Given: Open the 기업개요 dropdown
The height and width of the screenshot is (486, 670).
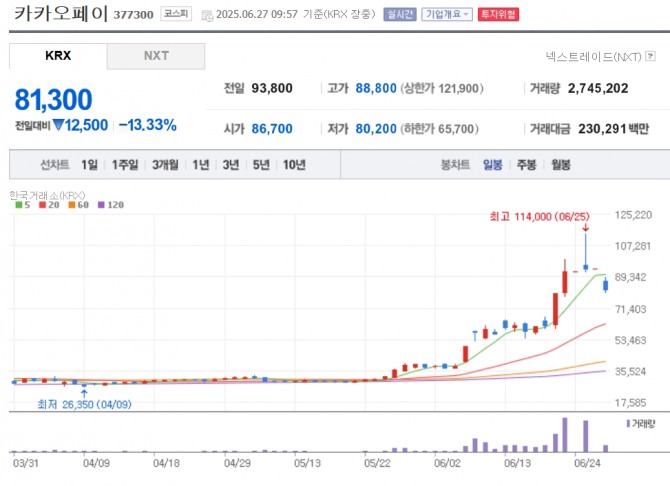Looking at the screenshot, I should (447, 15).
